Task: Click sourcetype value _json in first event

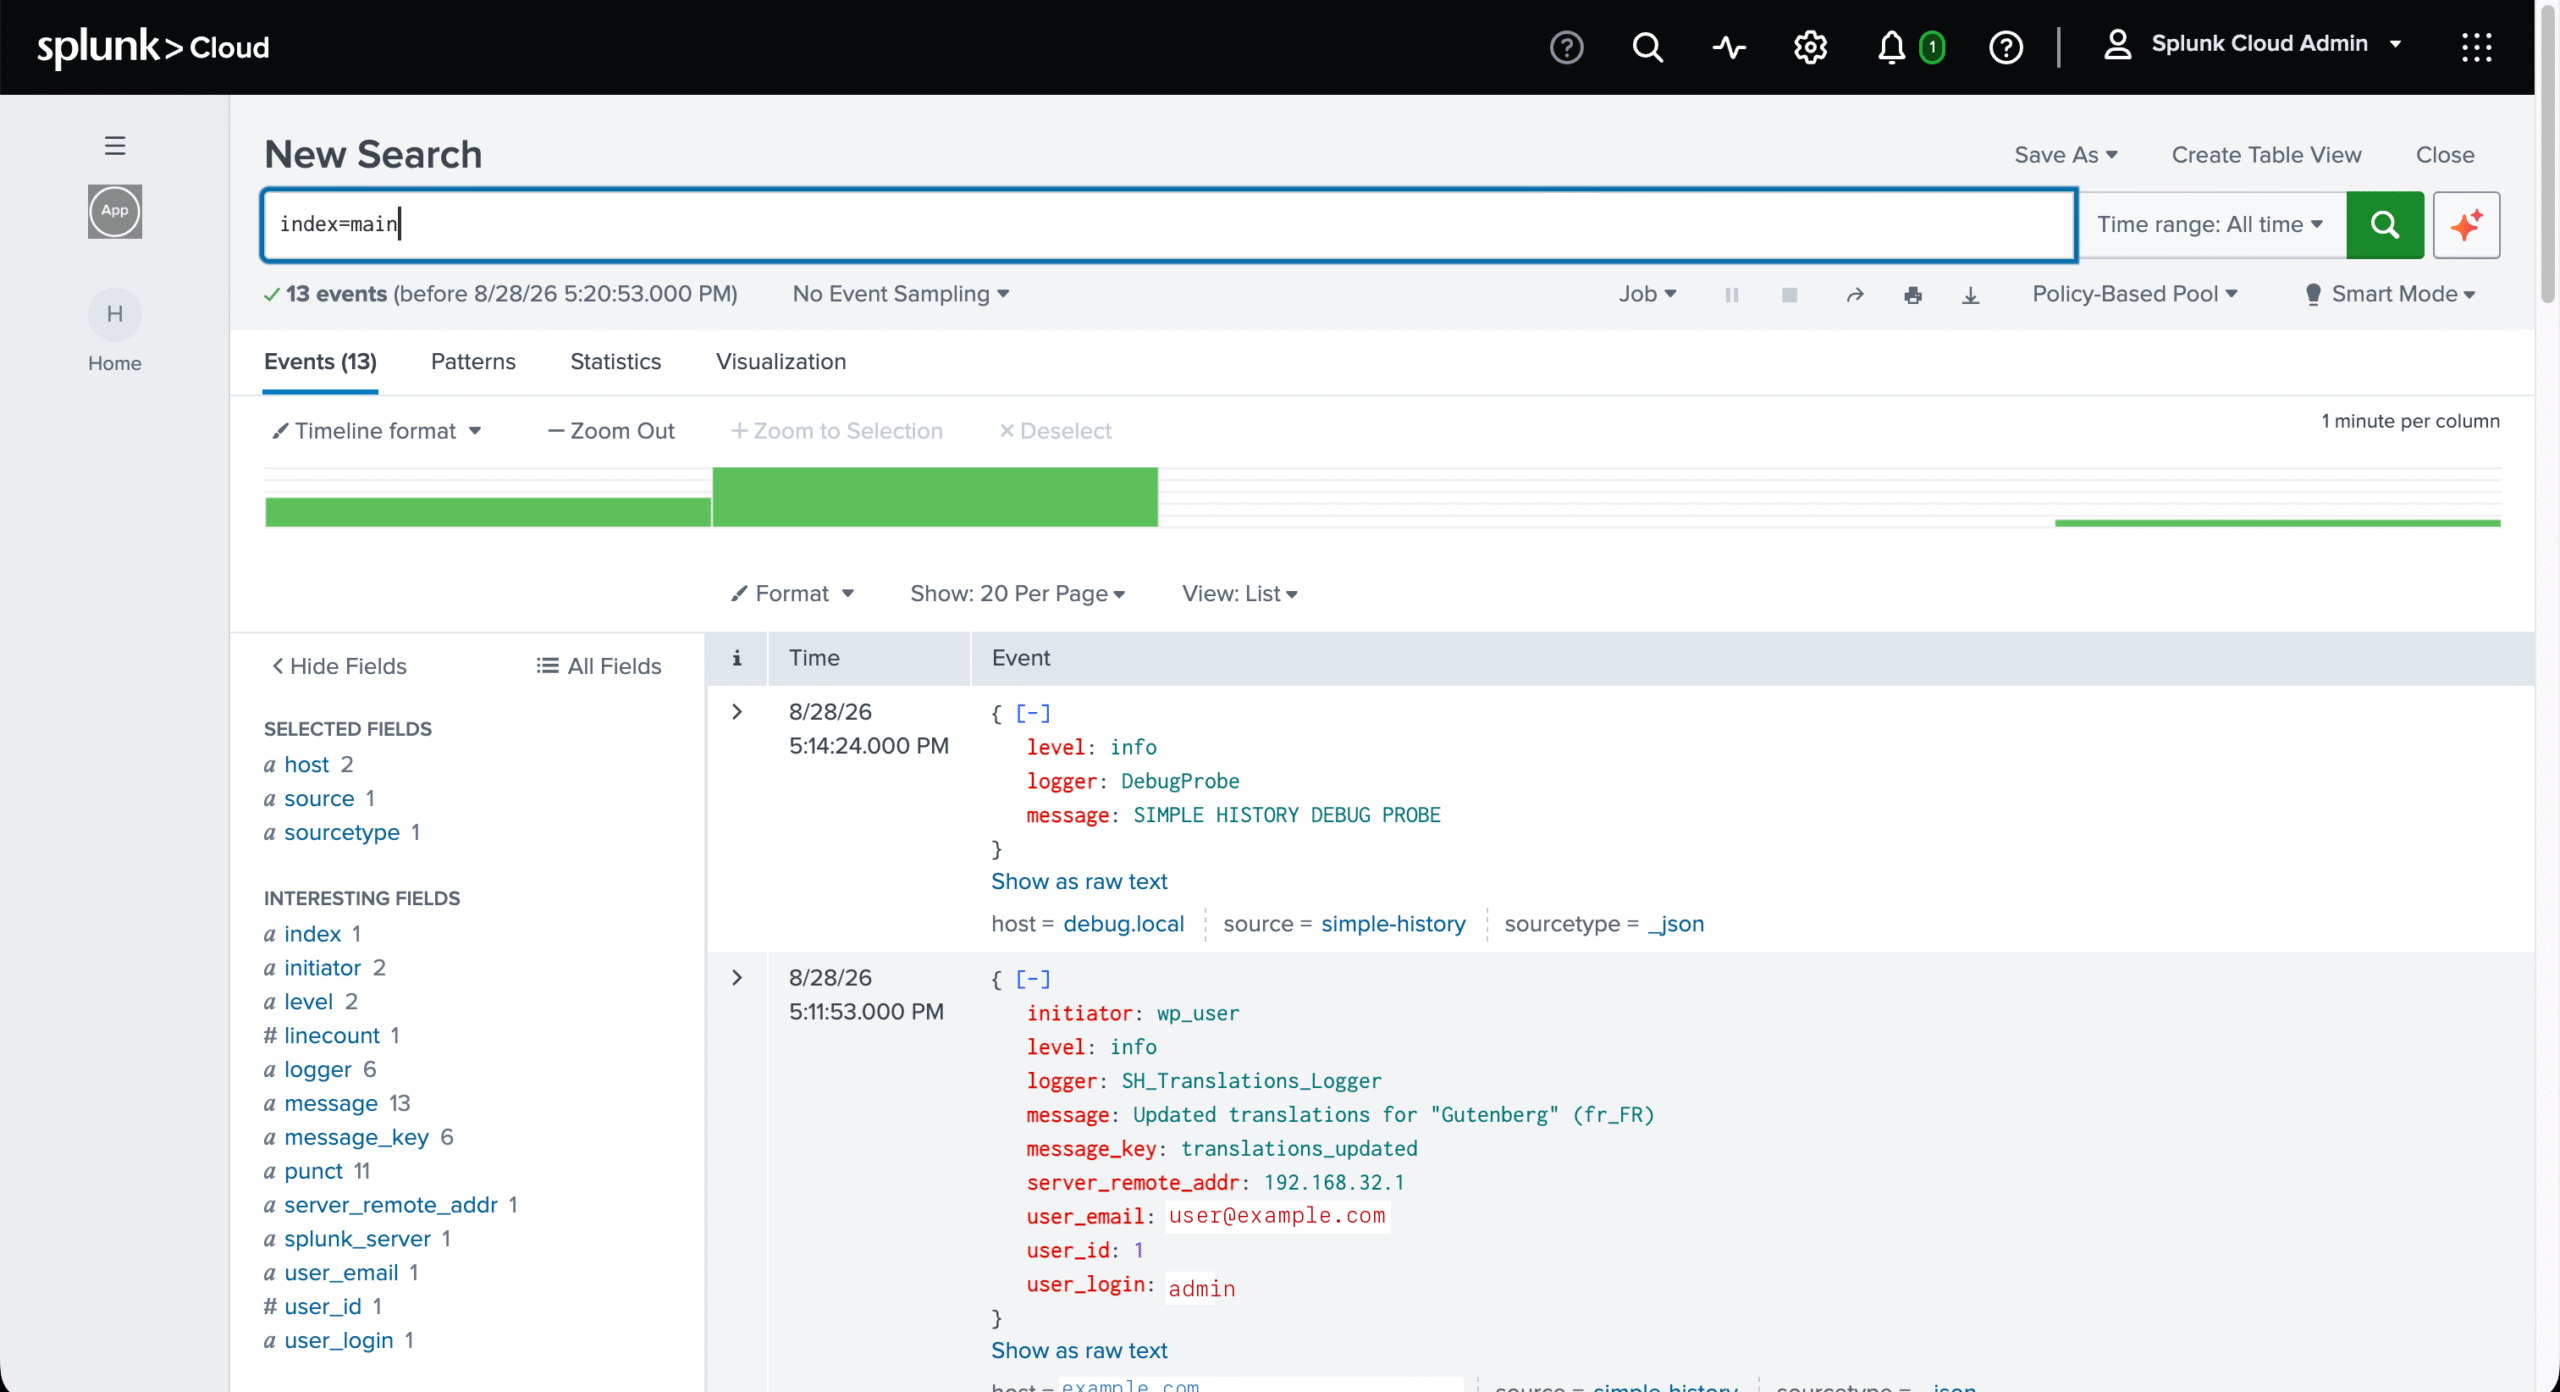Action: coord(1676,924)
